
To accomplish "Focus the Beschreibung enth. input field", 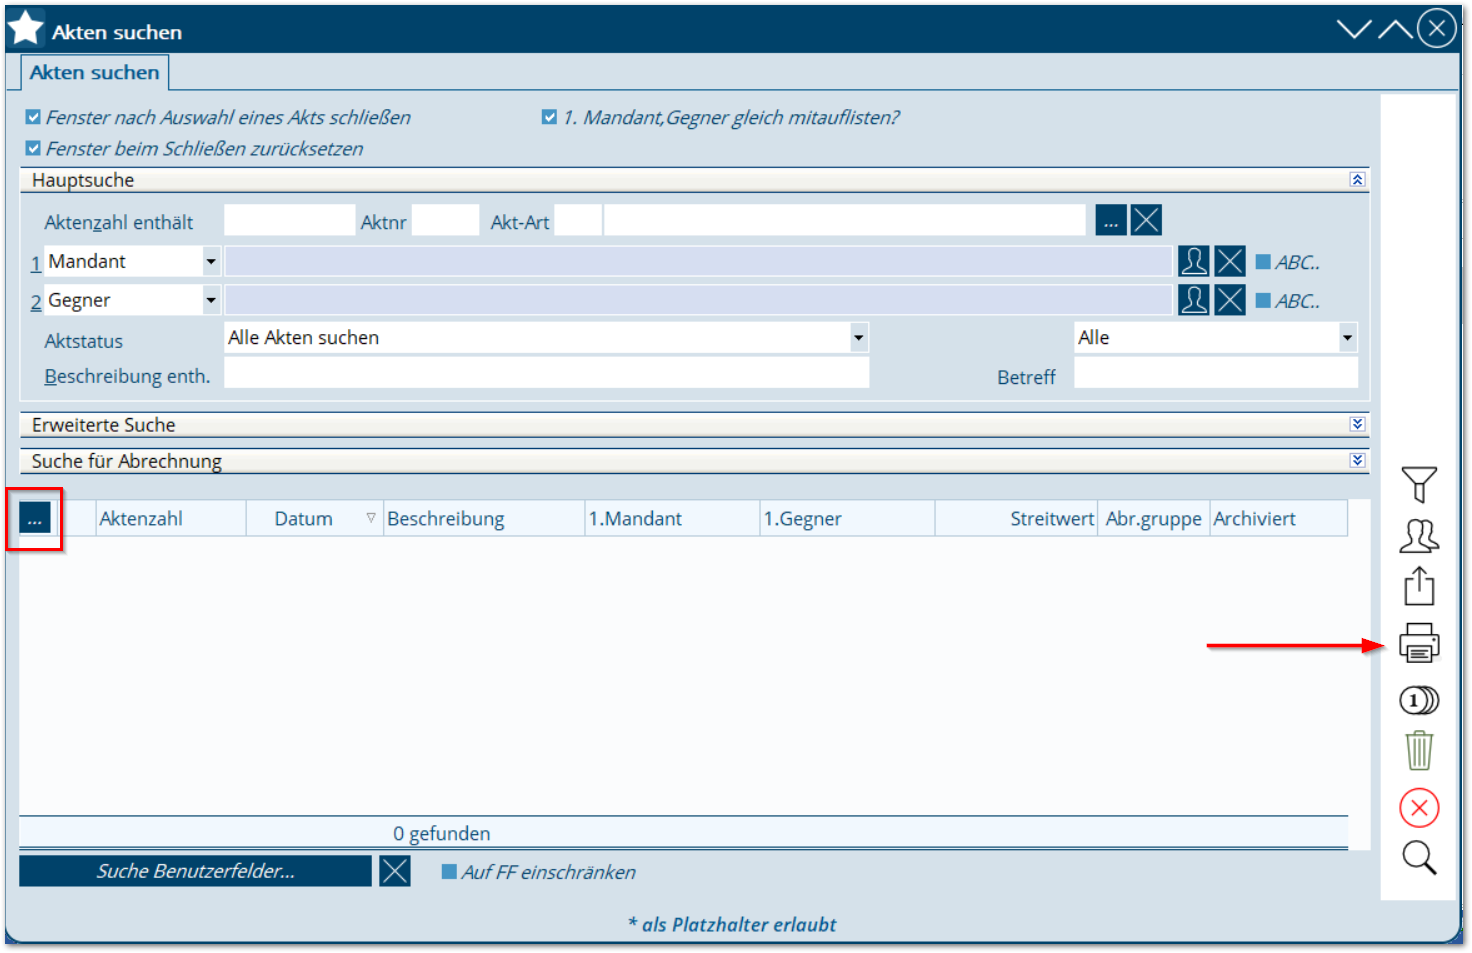I will (x=546, y=373).
